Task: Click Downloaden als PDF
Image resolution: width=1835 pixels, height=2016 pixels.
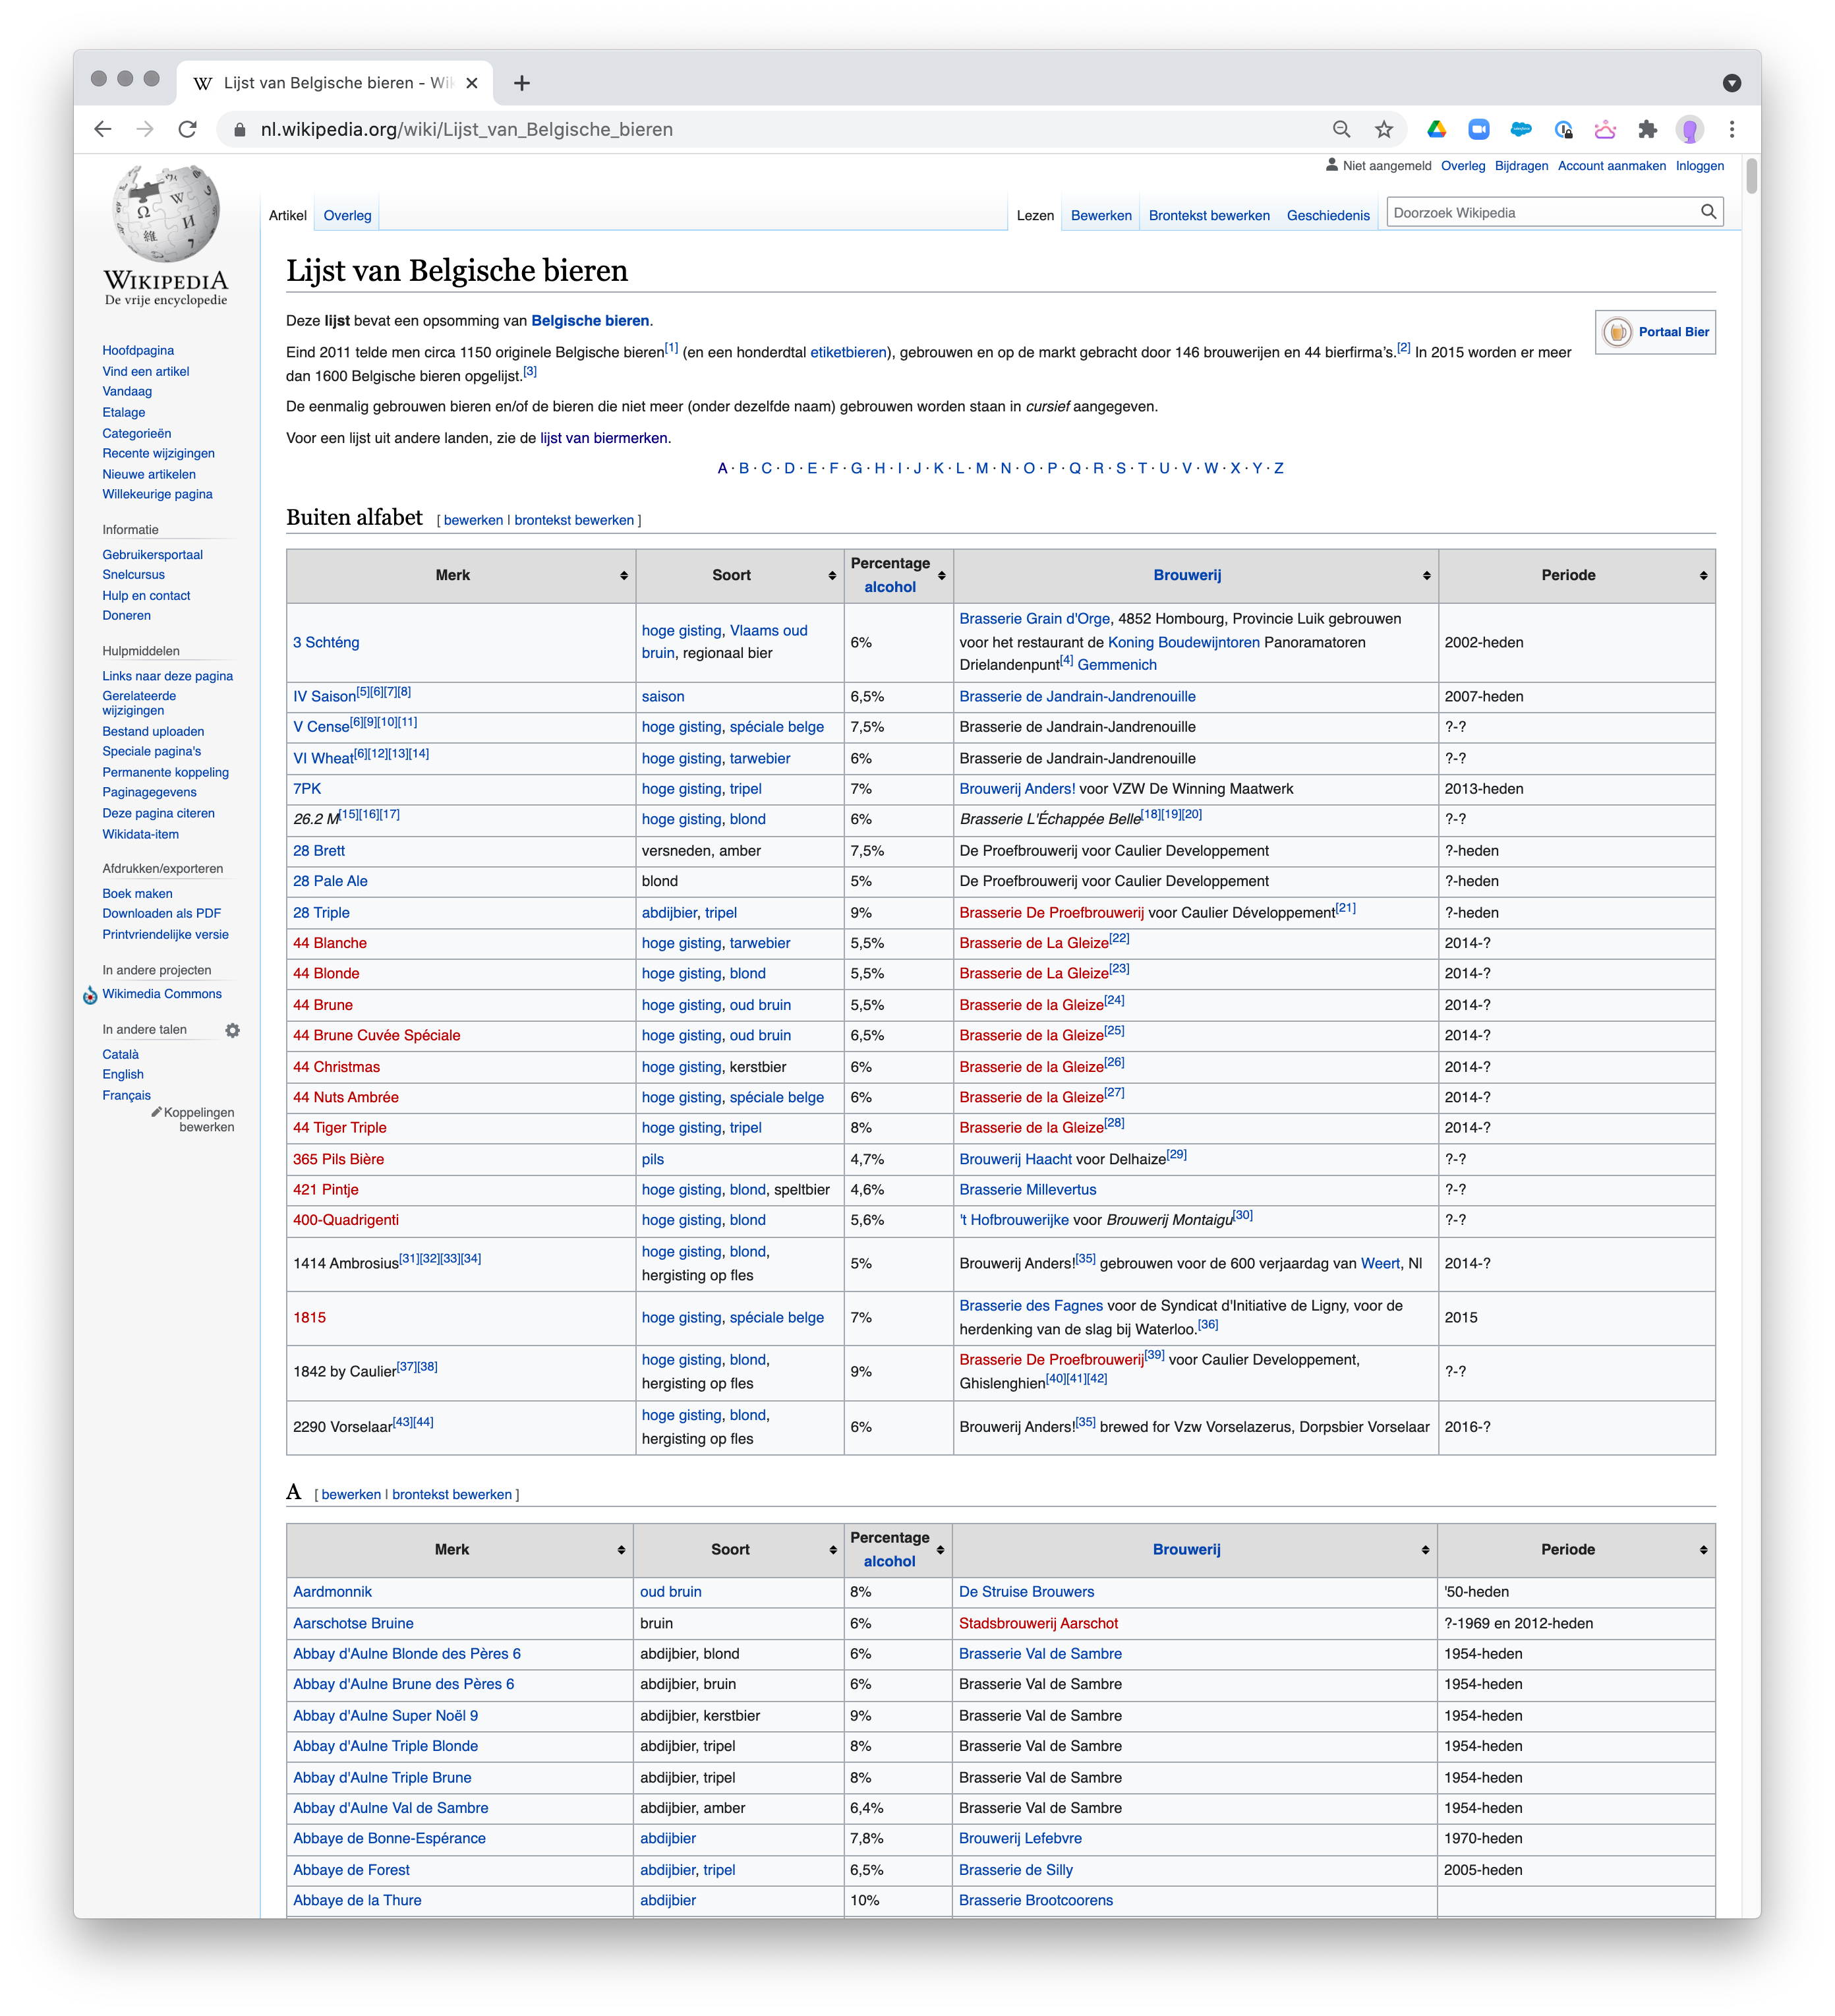Action: [x=161, y=913]
